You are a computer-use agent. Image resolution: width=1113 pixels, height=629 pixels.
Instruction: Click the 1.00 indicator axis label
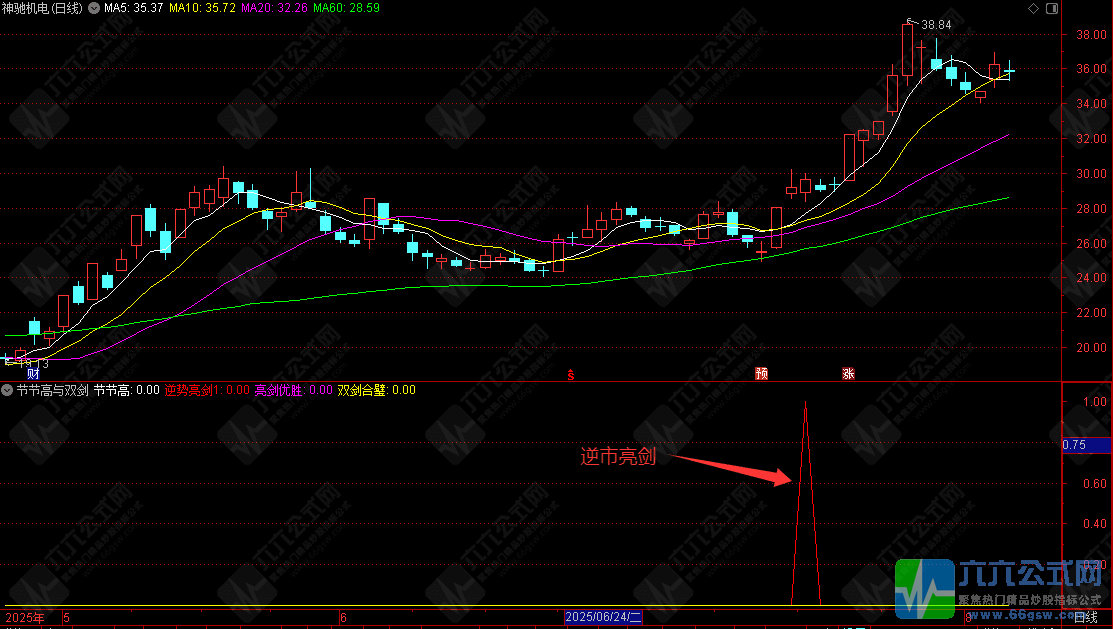[x=1095, y=402]
